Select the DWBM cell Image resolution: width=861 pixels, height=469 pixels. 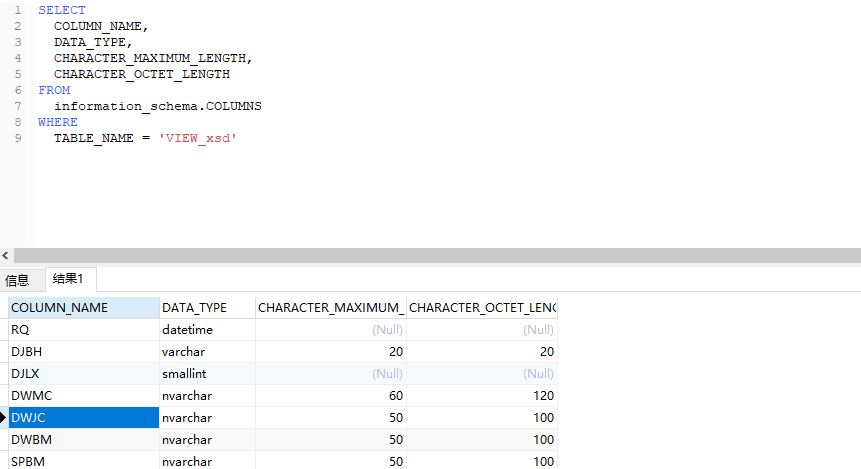84,439
